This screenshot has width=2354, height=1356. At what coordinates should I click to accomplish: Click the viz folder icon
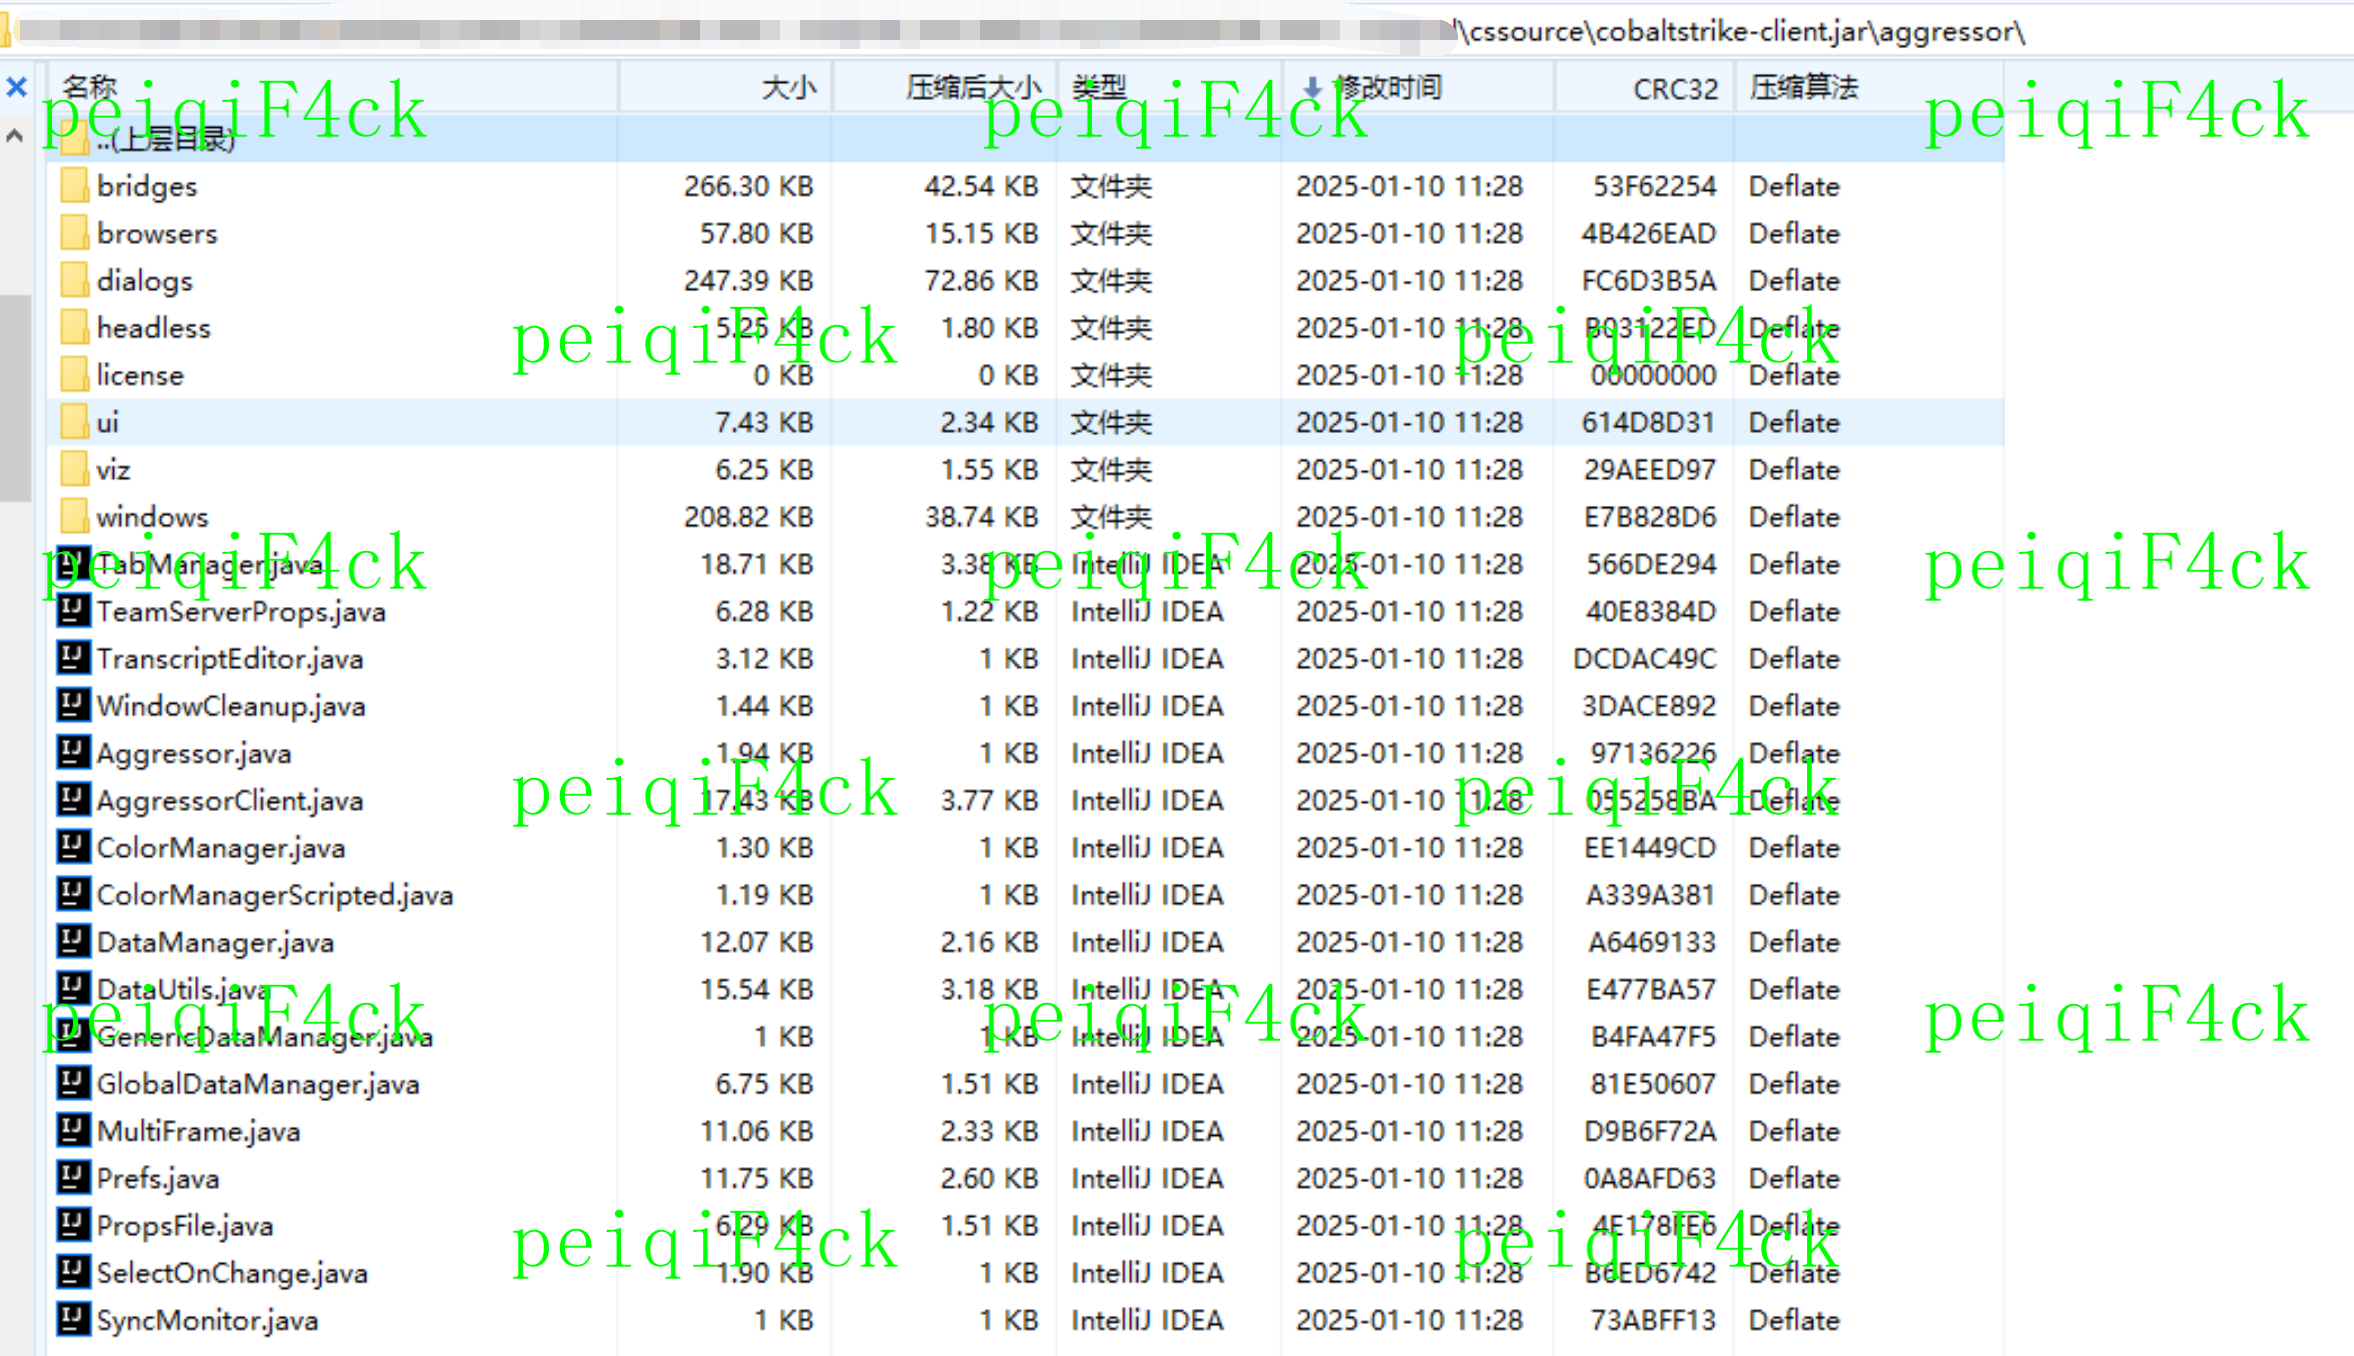73,469
